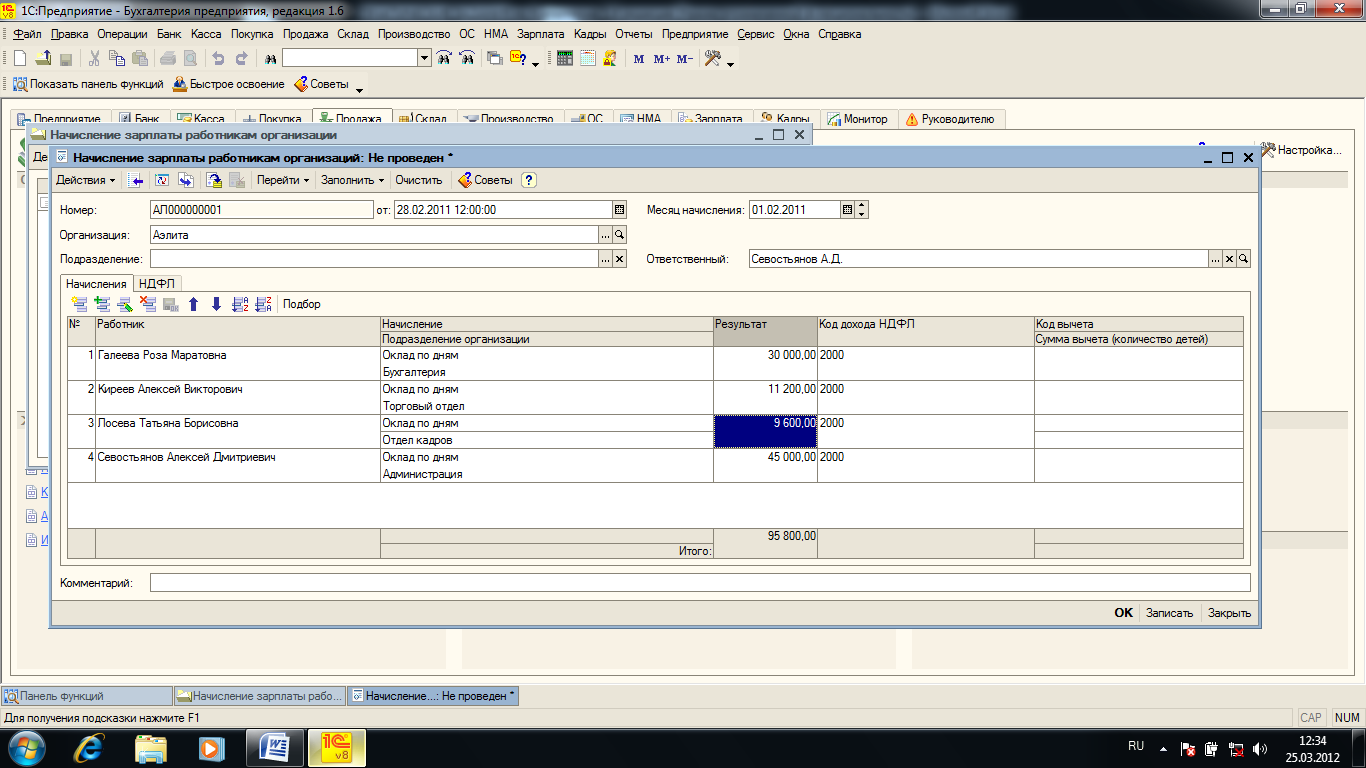Click the Быстрое освоение button
The image size is (1366, 768).
coord(229,84)
